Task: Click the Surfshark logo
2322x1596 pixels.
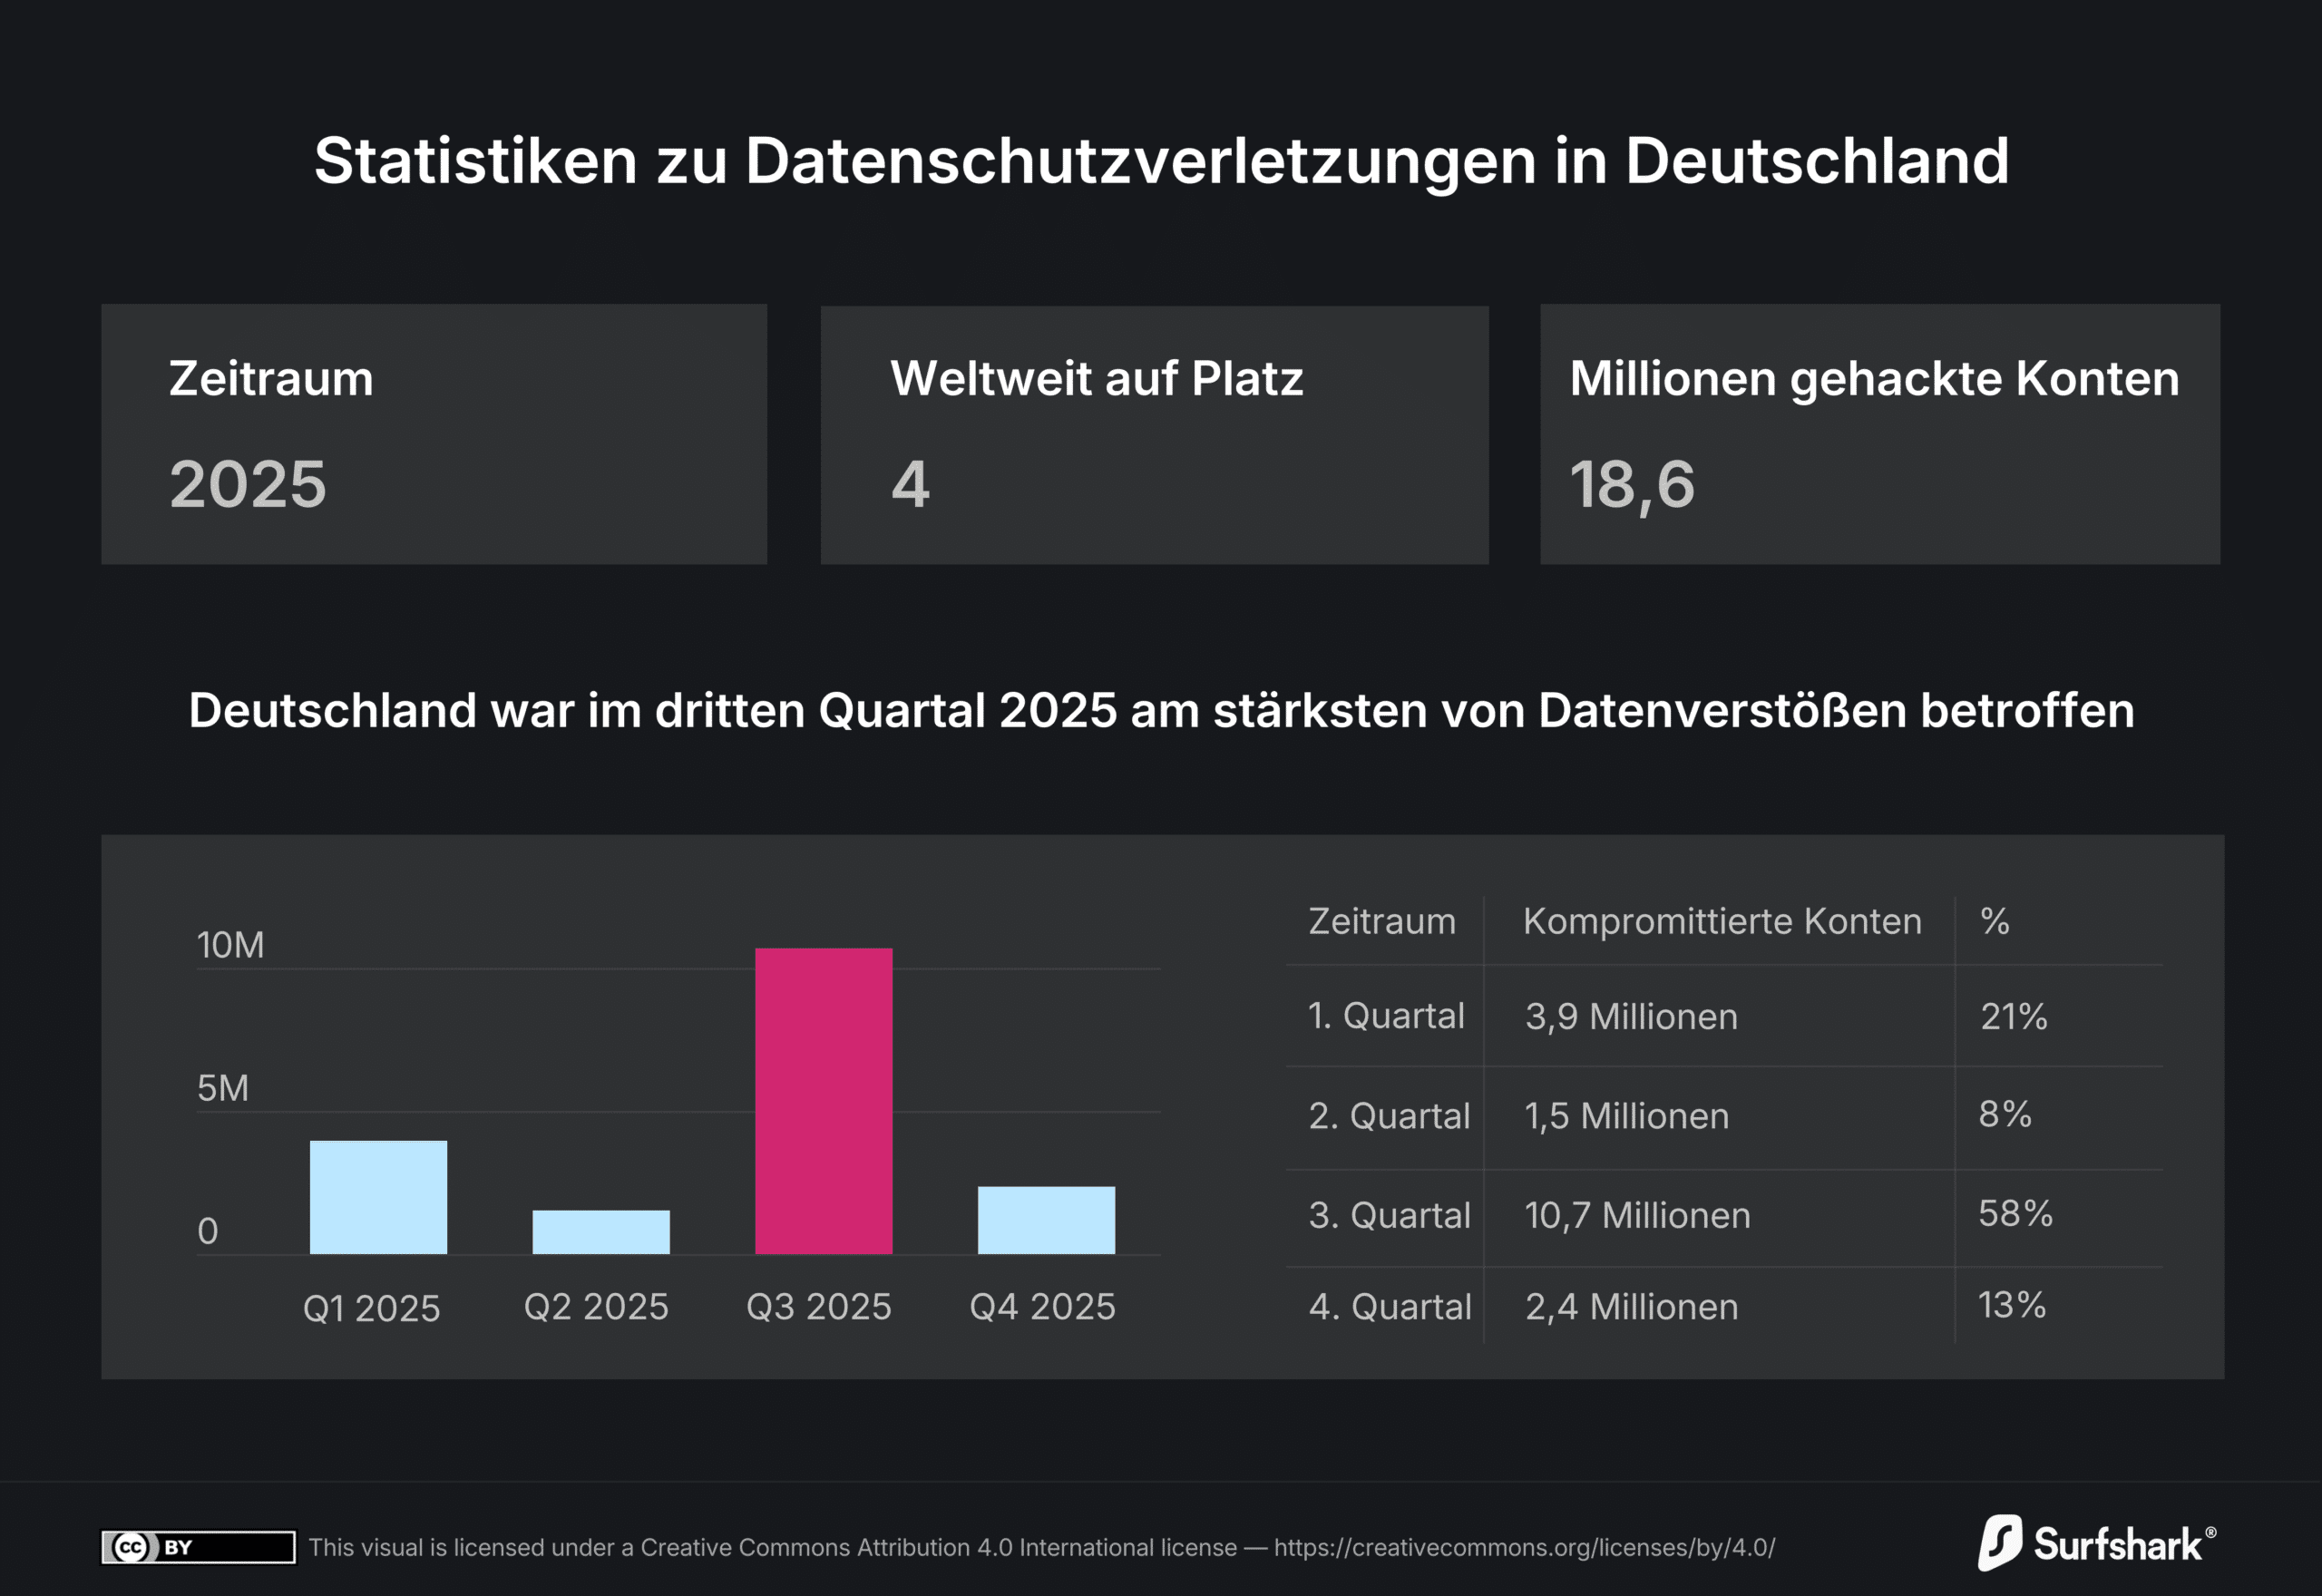Action: 2096,1544
